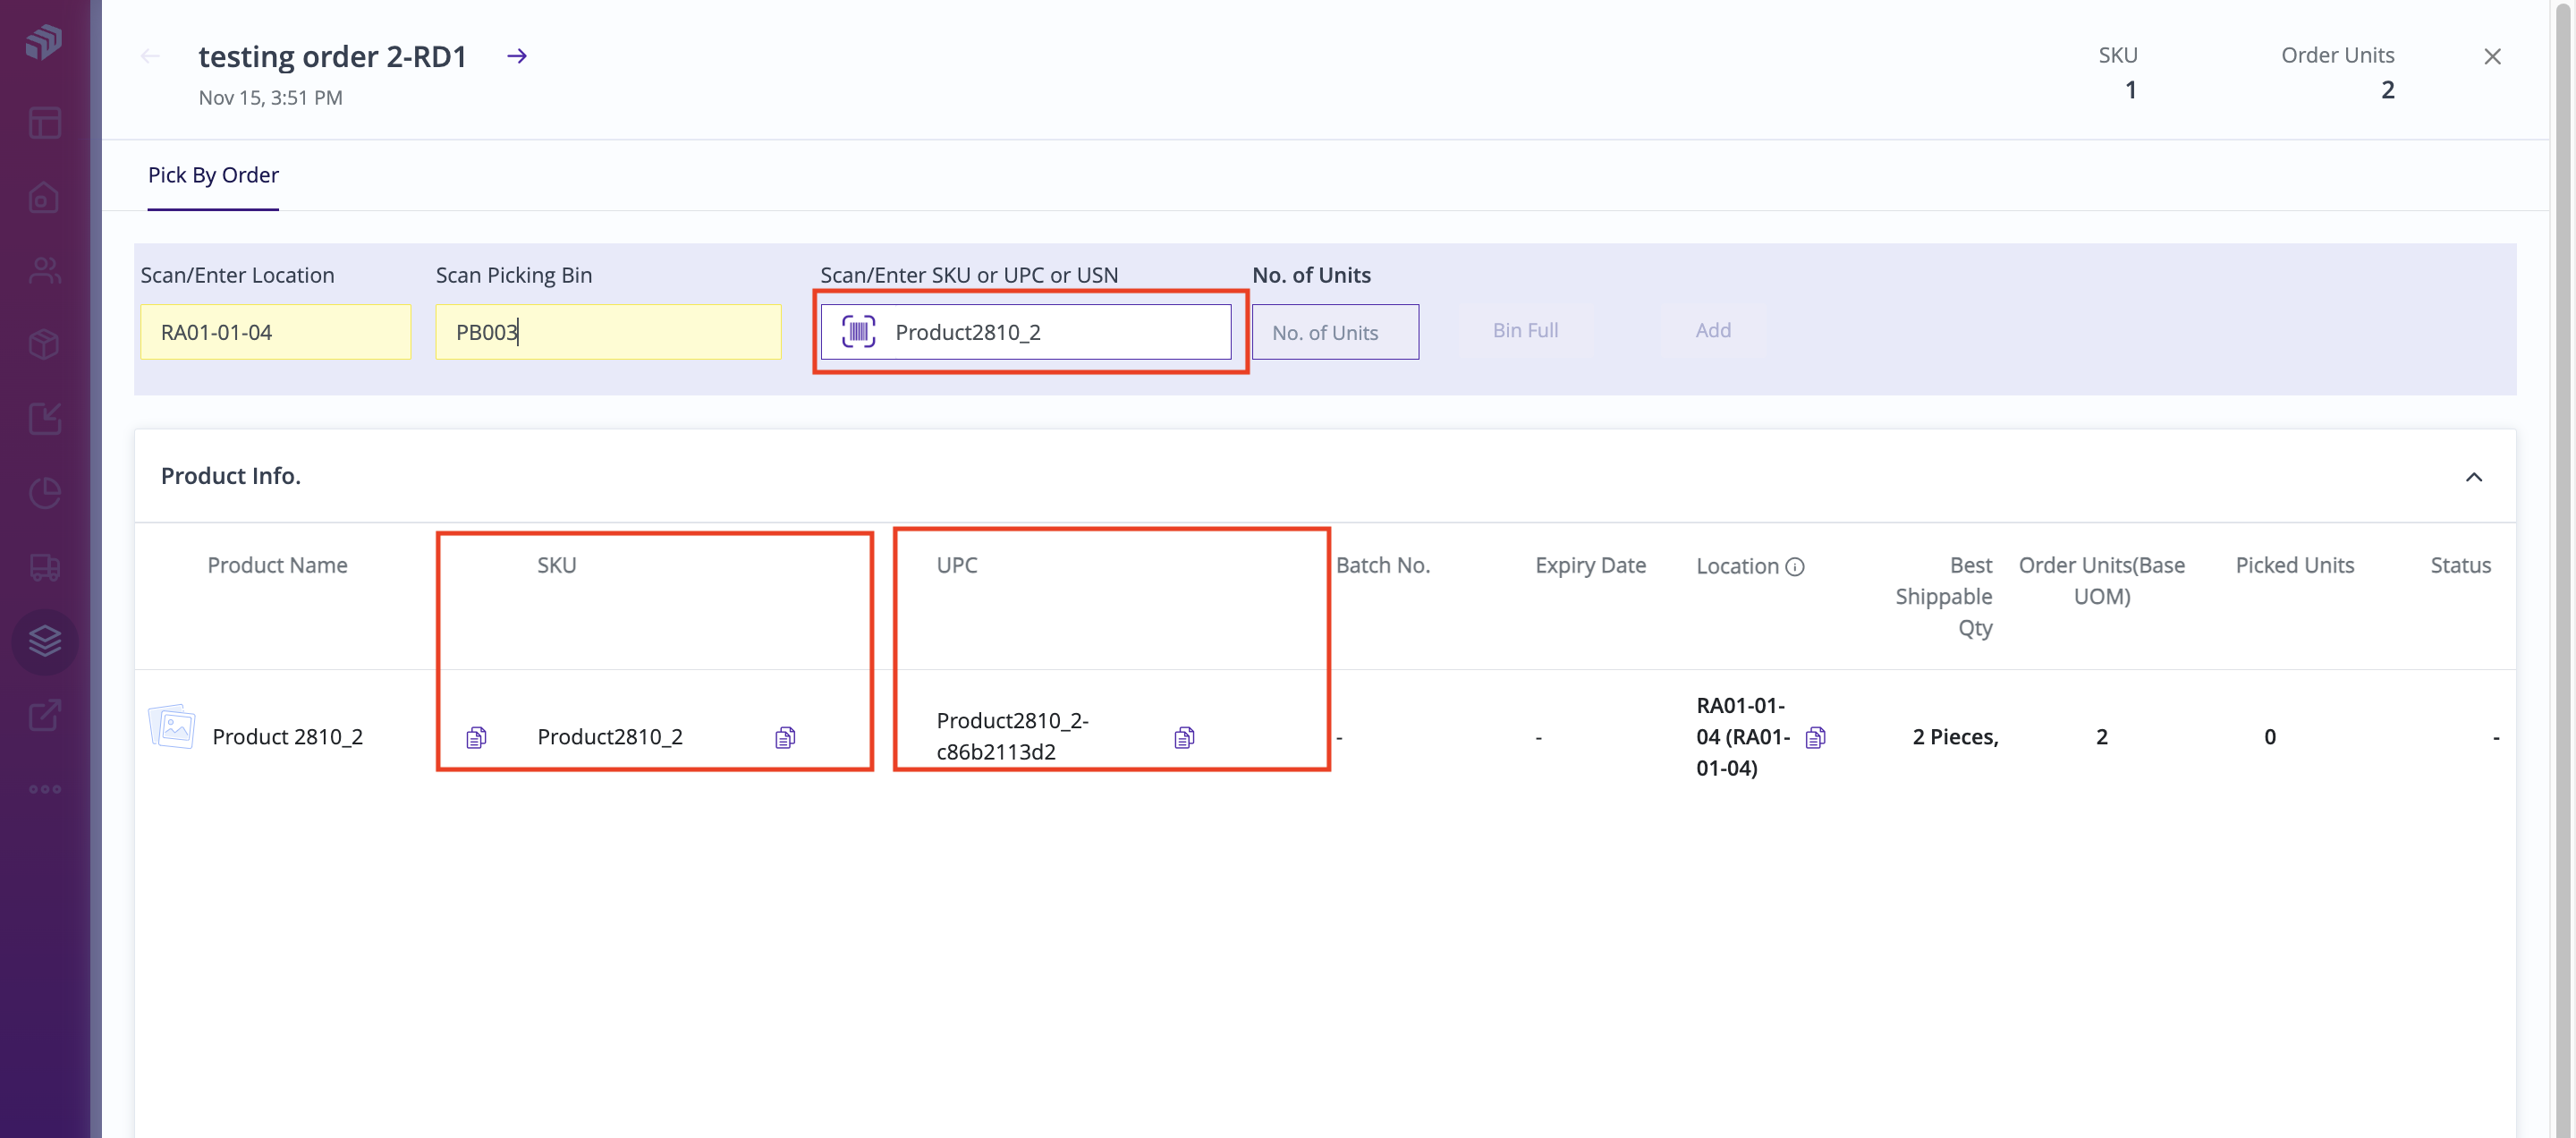This screenshot has height=1138, width=2576.
Task: Select the Shipping truck icon in sidebar
Action: 44,568
